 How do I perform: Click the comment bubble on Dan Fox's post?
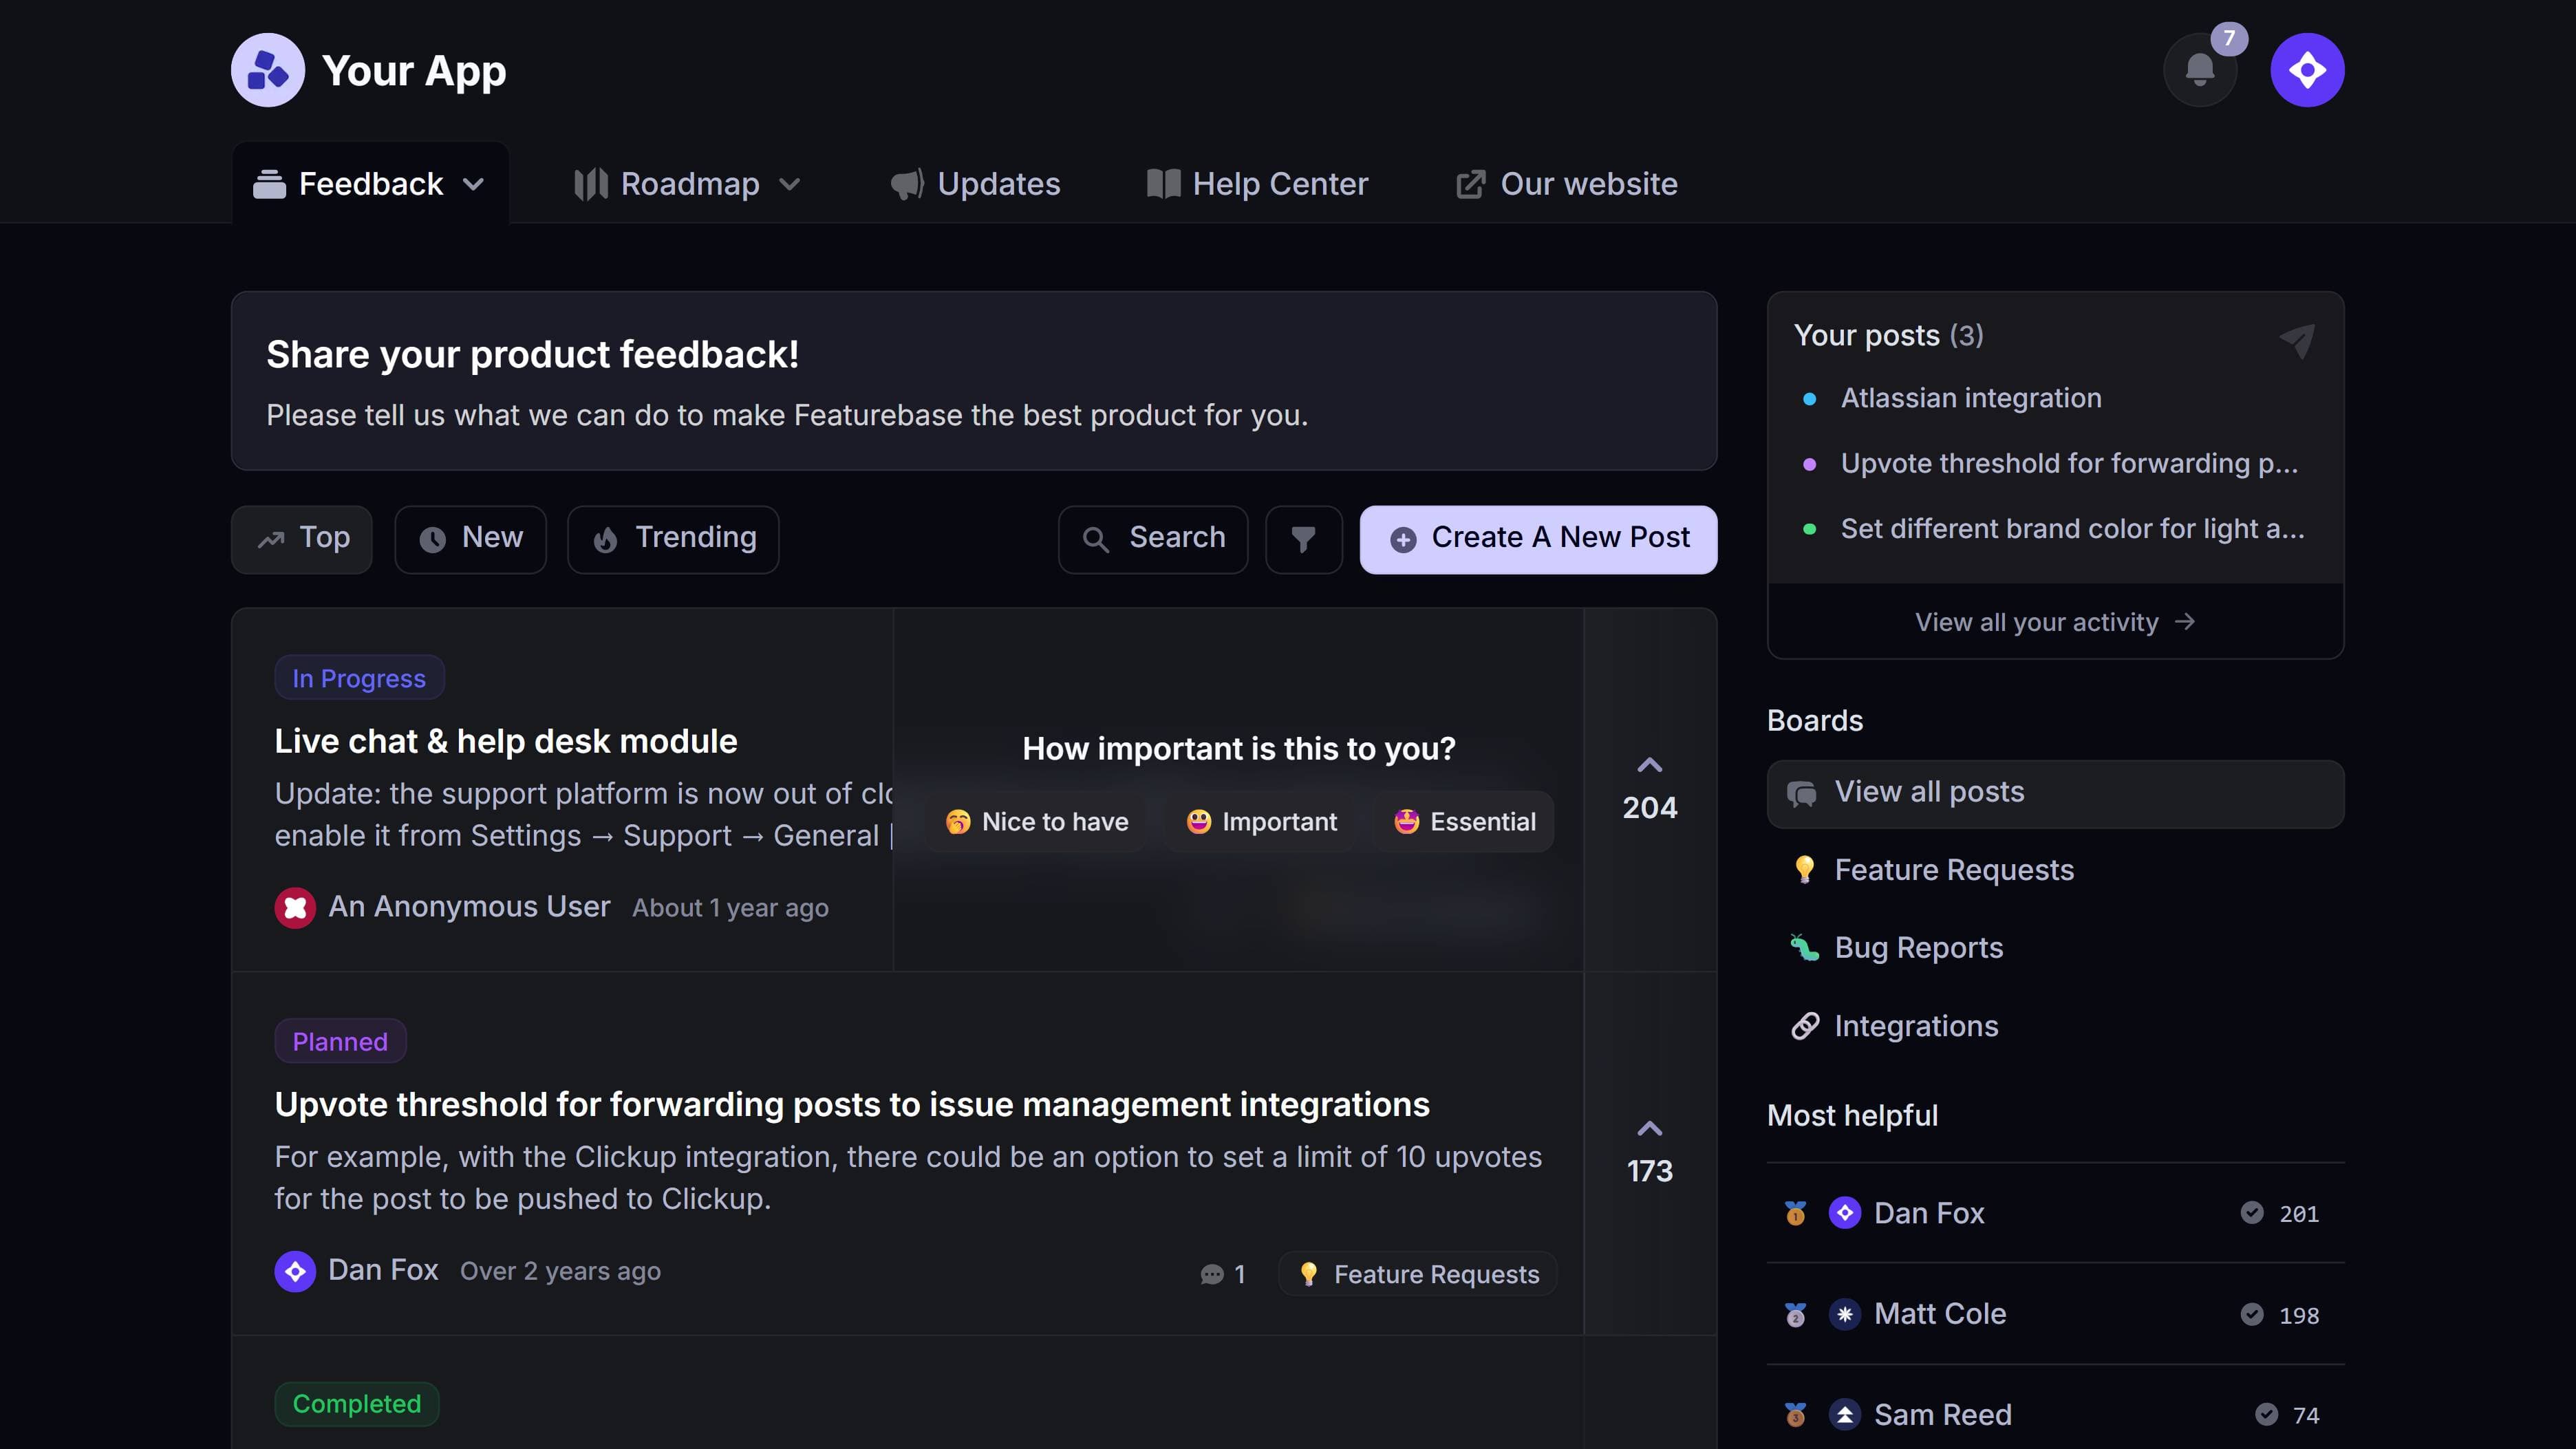click(x=1213, y=1274)
